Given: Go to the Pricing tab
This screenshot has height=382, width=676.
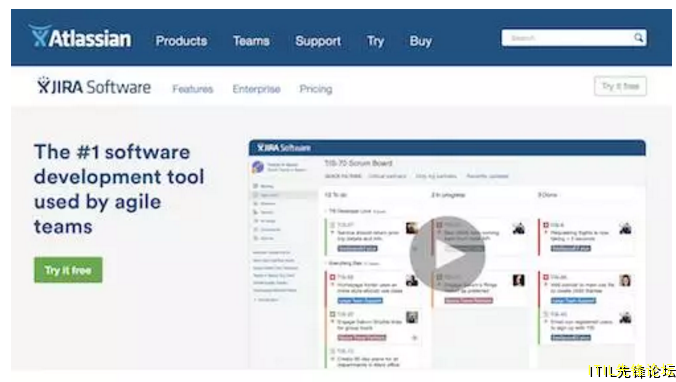Looking at the screenshot, I should click(x=316, y=89).
